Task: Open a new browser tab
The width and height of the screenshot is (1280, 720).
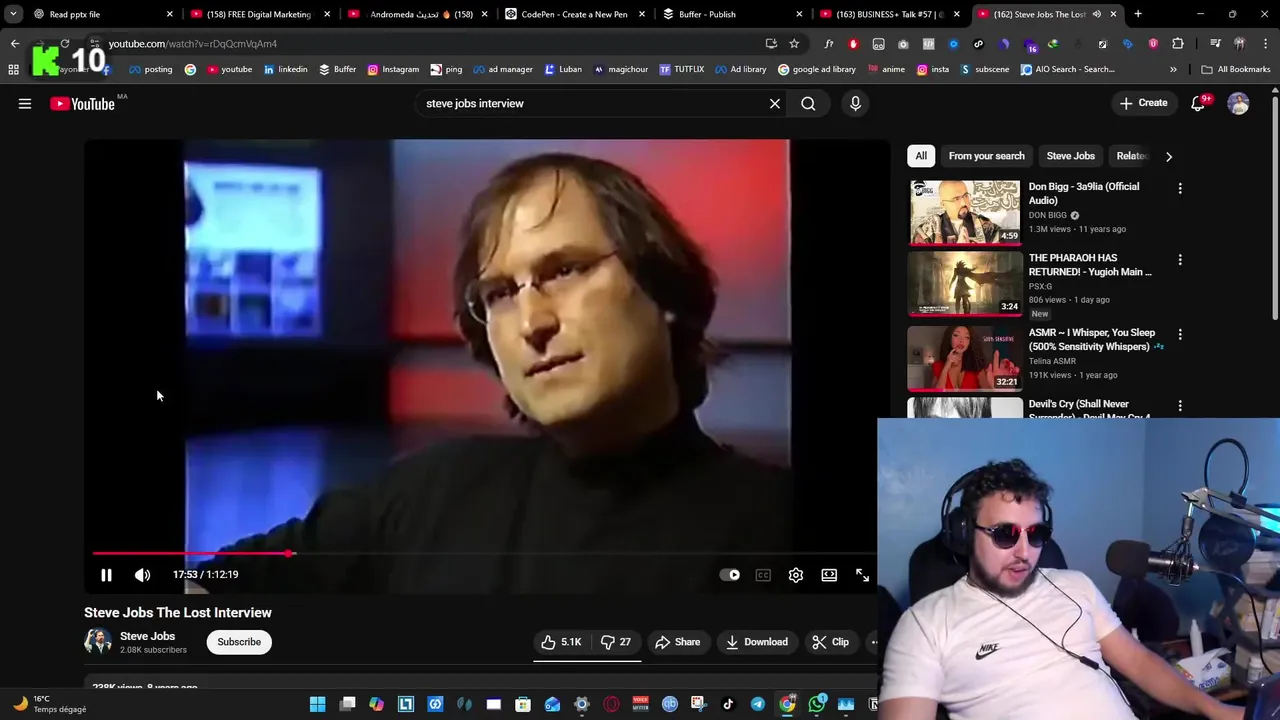Action: (x=1138, y=14)
